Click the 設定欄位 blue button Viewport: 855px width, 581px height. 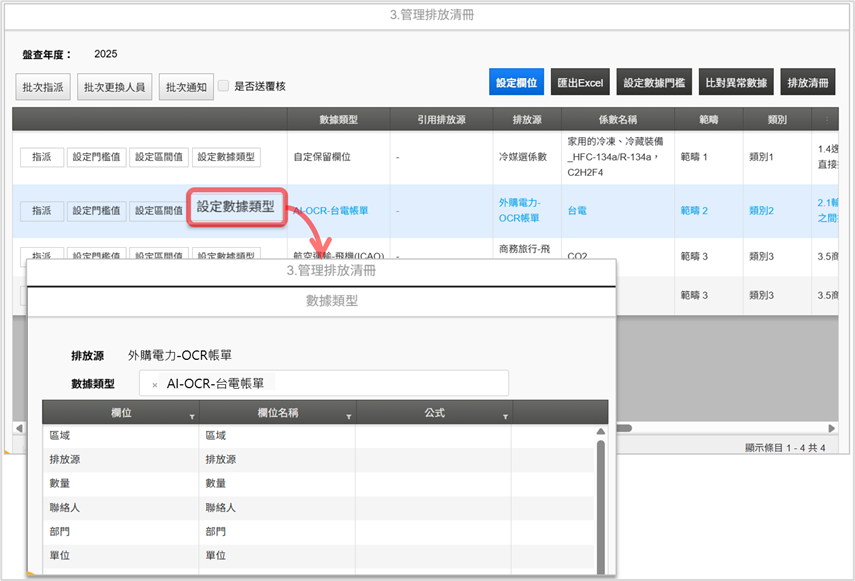[x=517, y=83]
